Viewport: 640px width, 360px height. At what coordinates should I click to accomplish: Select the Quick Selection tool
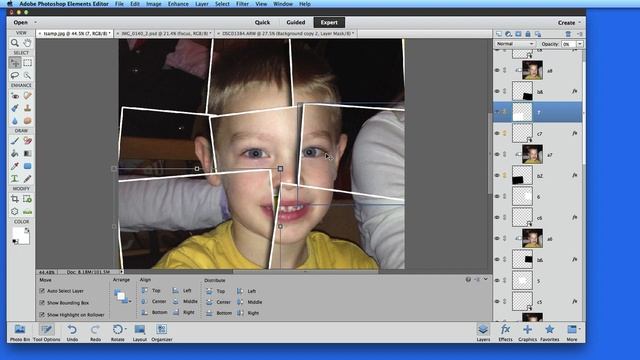coord(27,75)
